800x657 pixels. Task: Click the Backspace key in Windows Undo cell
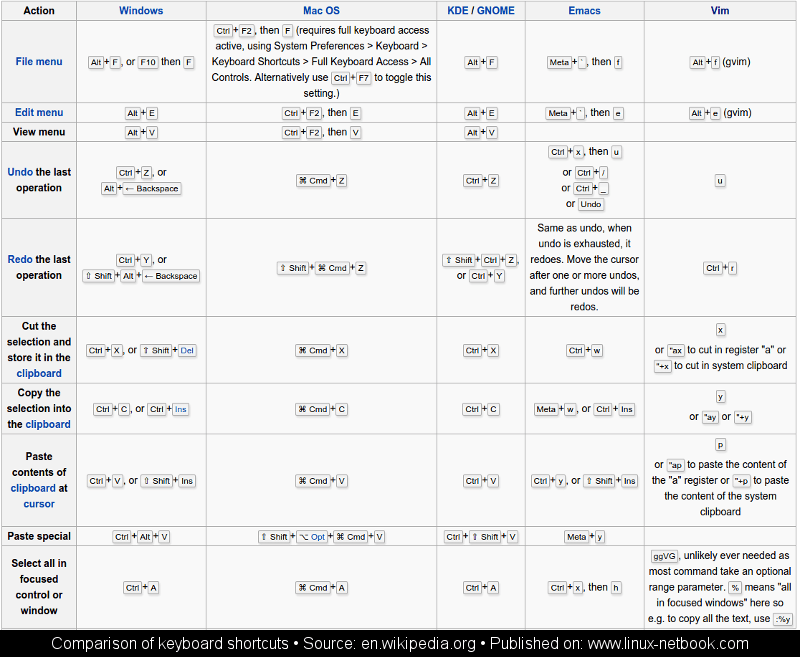pos(152,189)
